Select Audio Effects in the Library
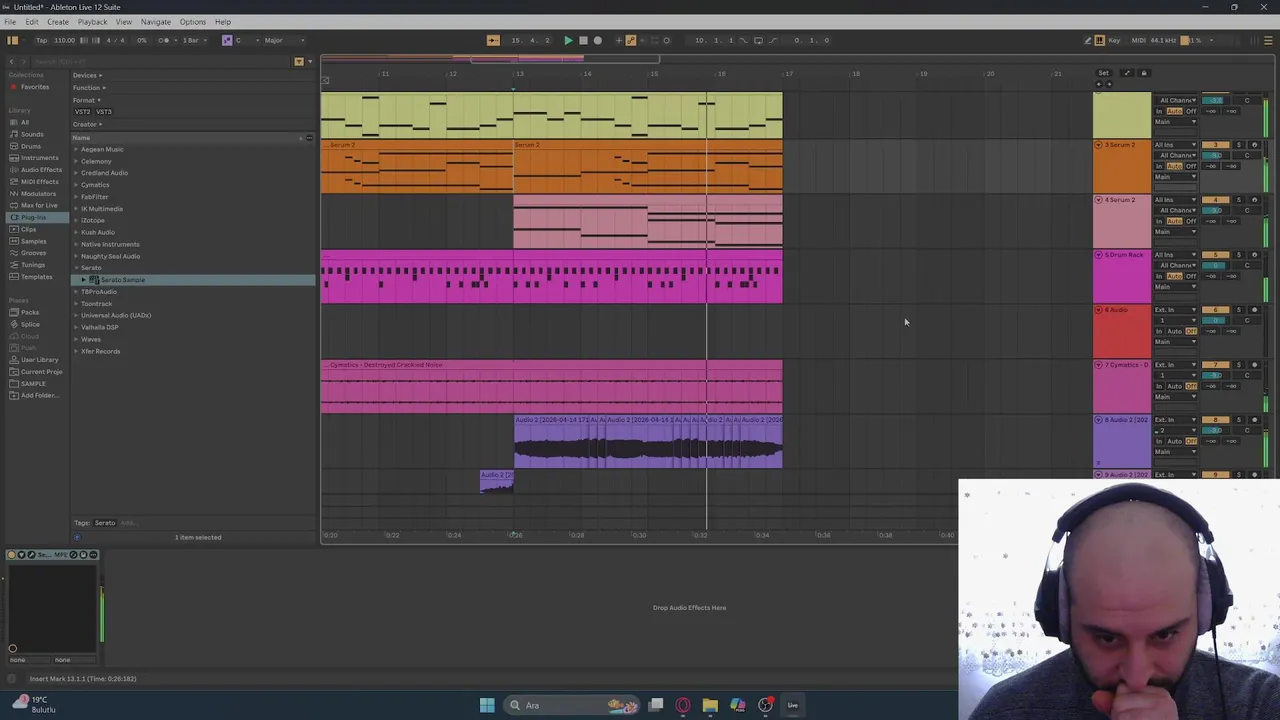 [41, 169]
